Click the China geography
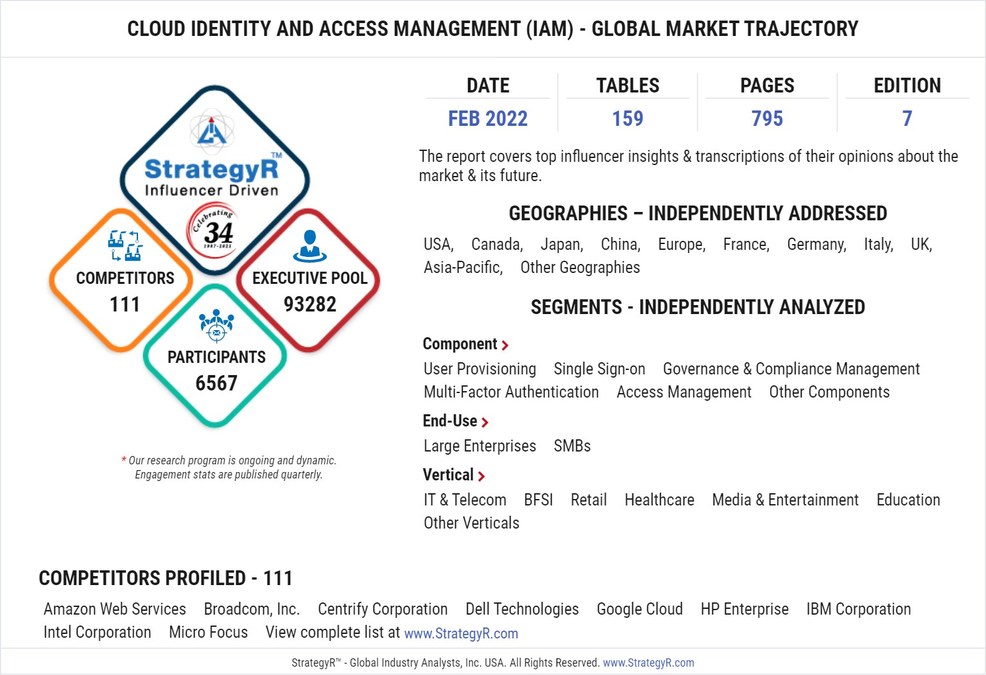This screenshot has width=986, height=675. (x=620, y=244)
